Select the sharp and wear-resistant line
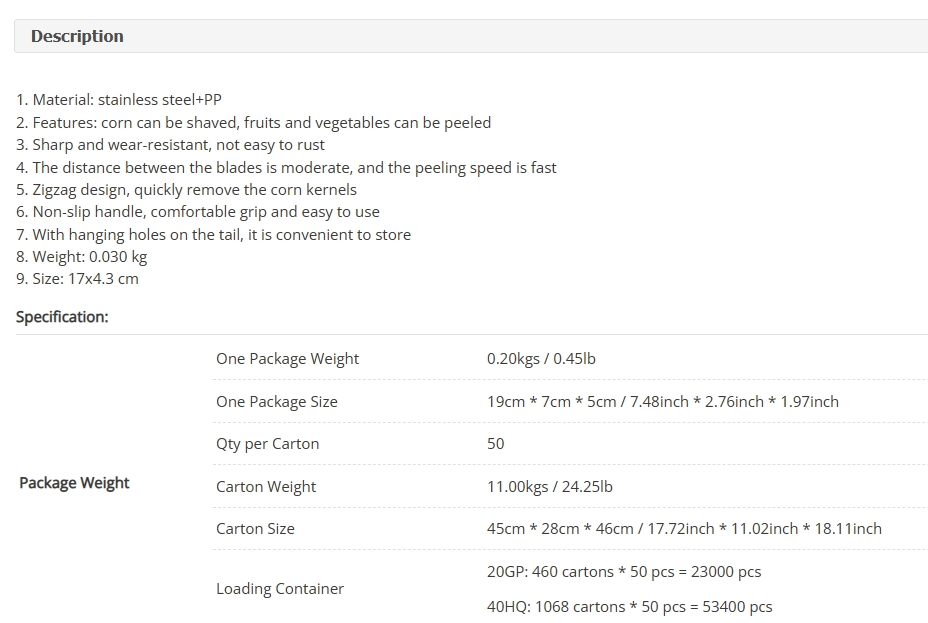This screenshot has height=623, width=928. pos(170,145)
